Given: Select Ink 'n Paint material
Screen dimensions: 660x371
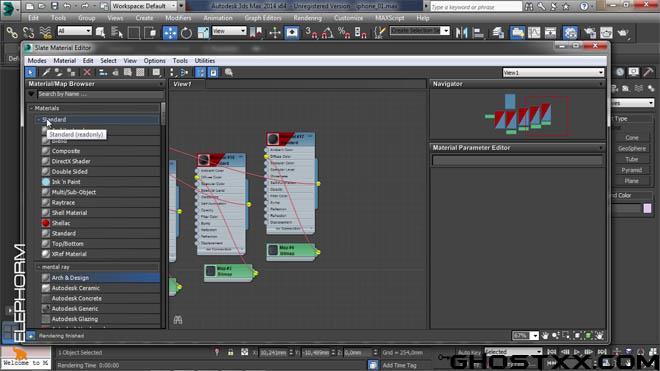Looking at the screenshot, I should (x=100, y=182).
